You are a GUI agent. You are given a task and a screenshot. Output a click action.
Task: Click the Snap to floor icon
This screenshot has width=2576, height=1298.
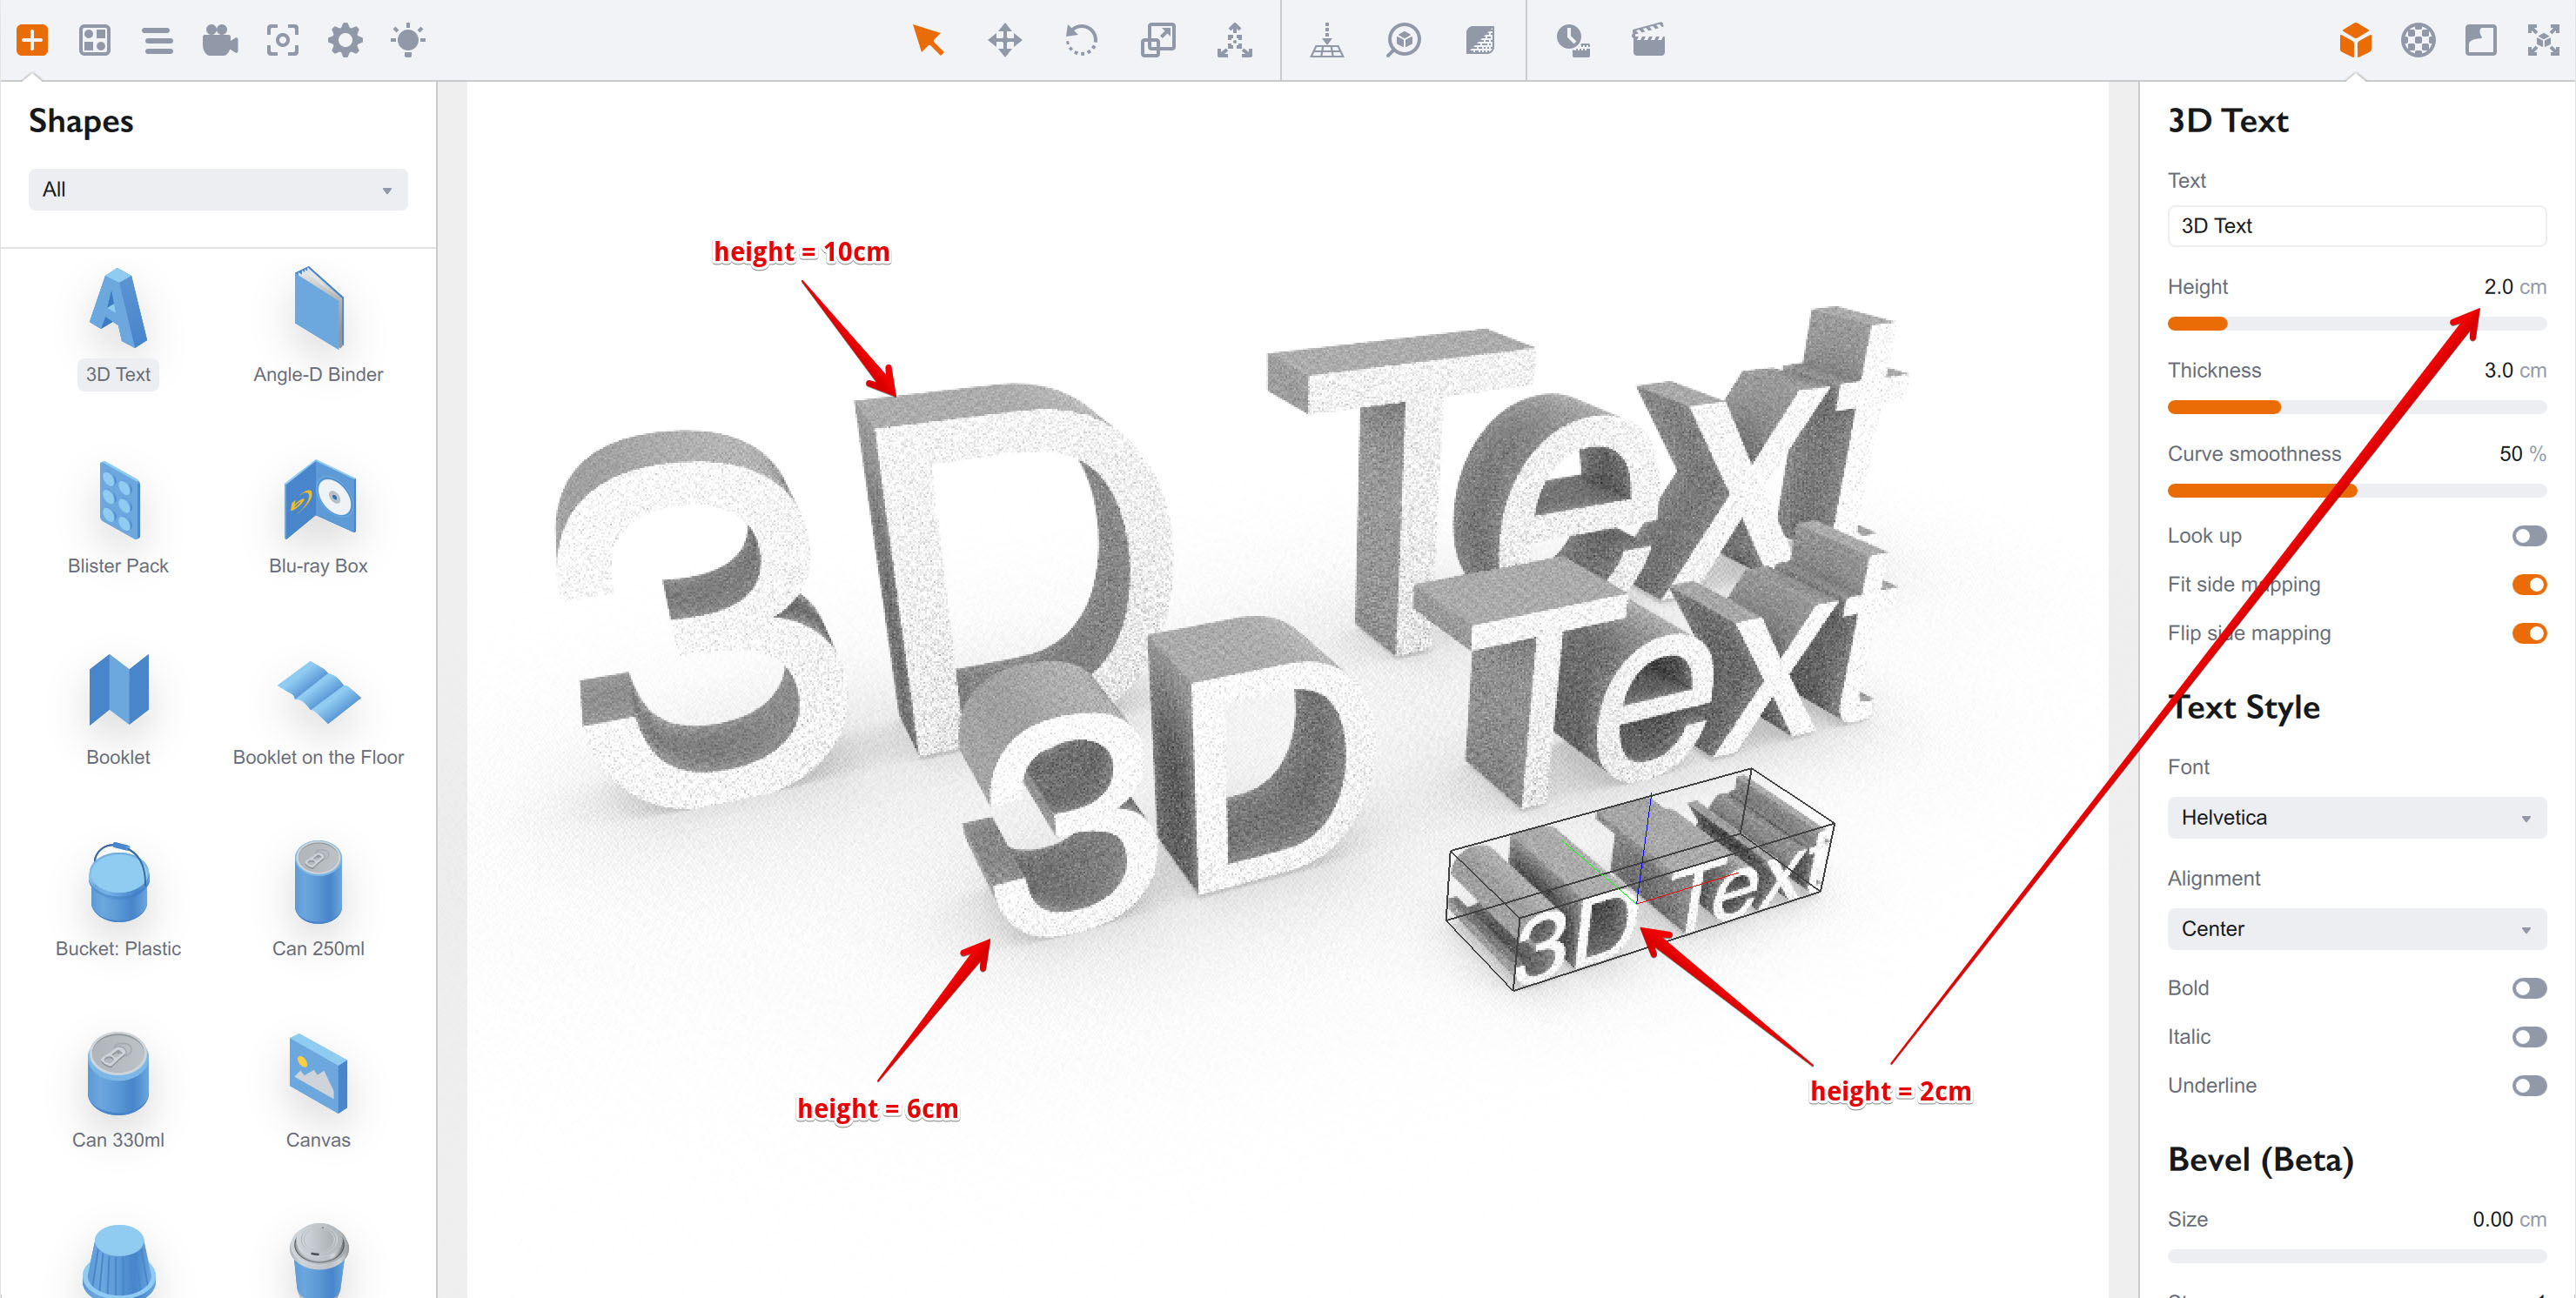(x=1328, y=40)
